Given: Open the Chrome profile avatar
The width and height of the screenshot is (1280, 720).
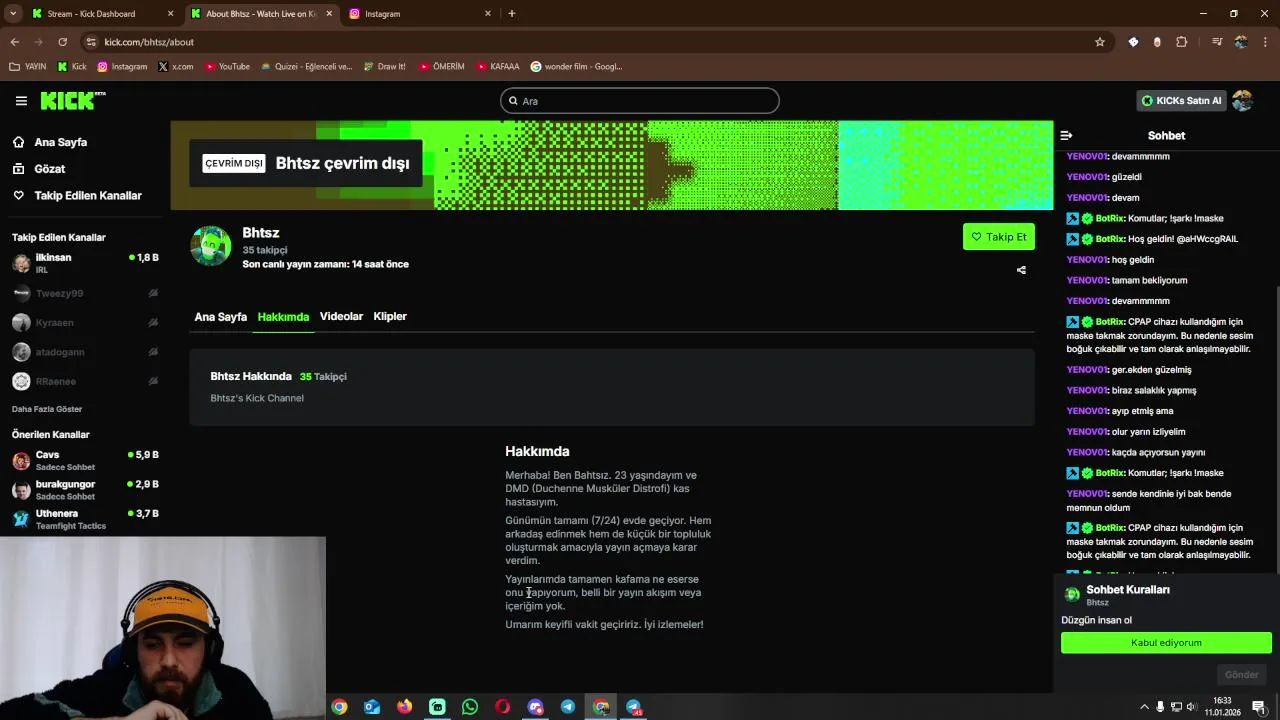Looking at the screenshot, I should [x=1241, y=42].
